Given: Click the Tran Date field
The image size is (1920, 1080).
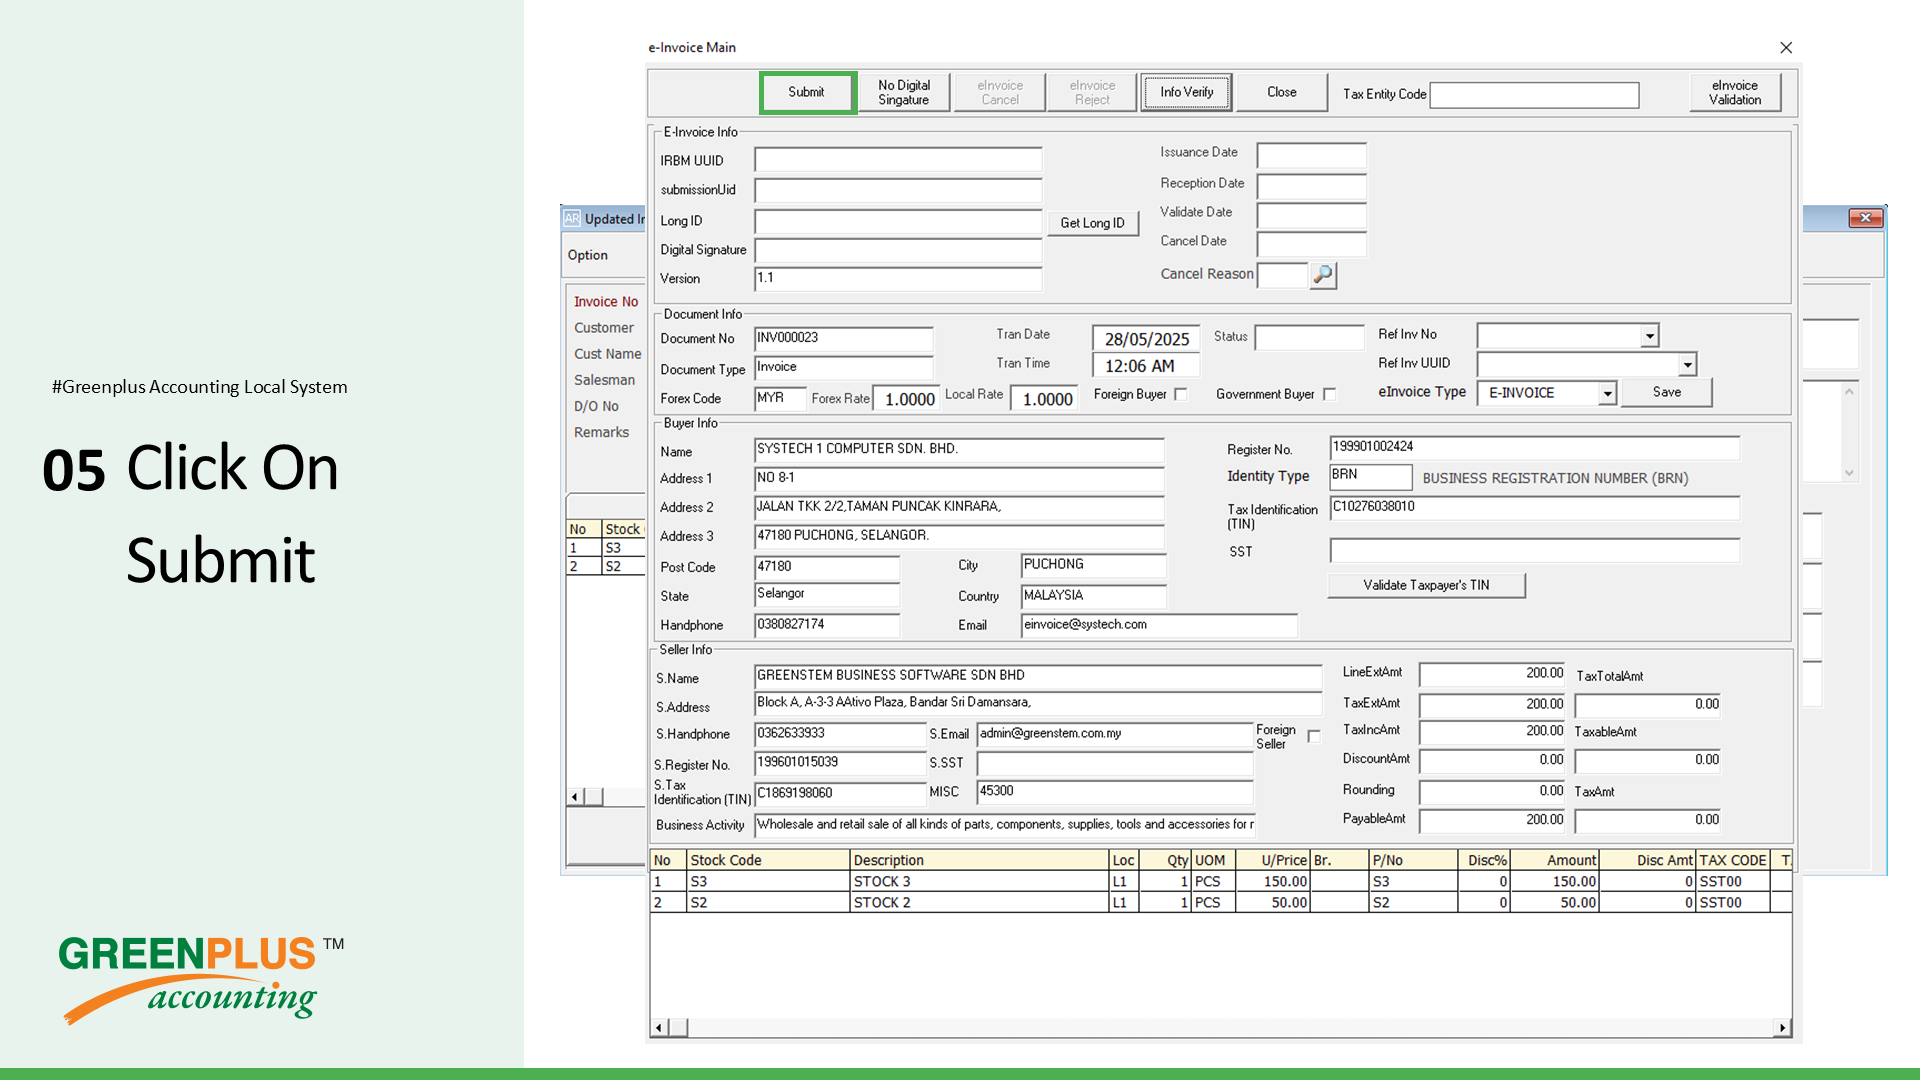Looking at the screenshot, I should [x=1145, y=339].
